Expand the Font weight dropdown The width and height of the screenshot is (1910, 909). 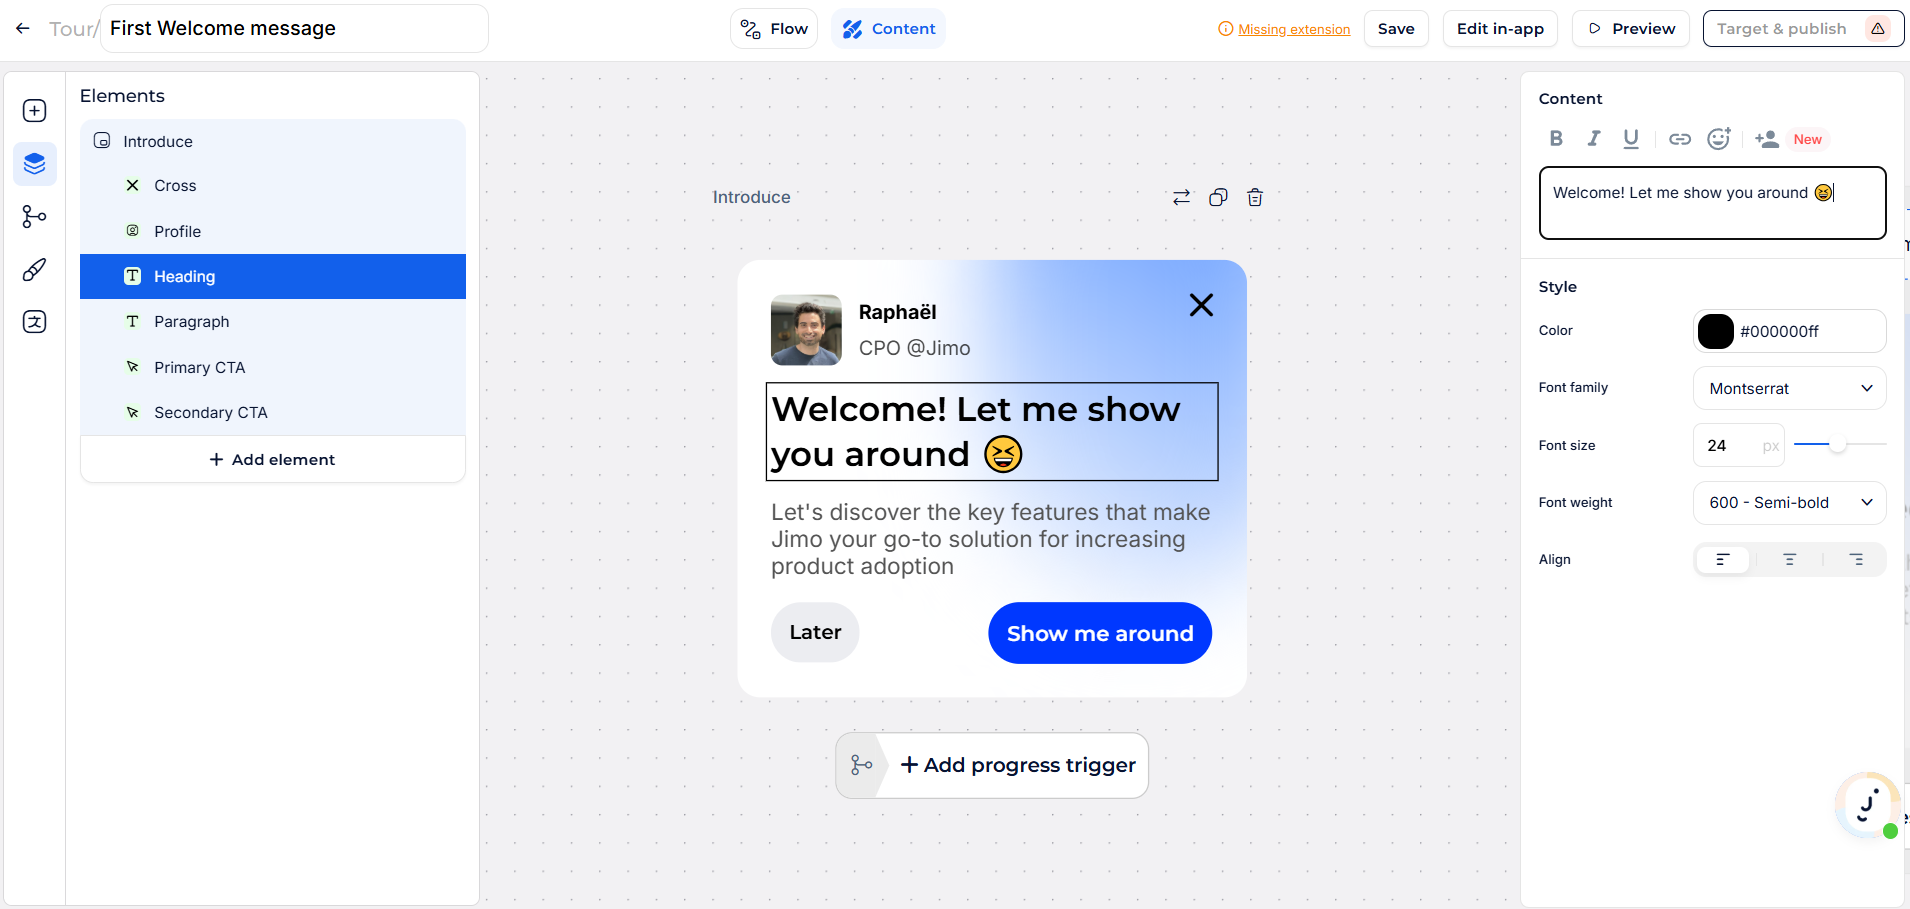pyautogui.click(x=1789, y=503)
